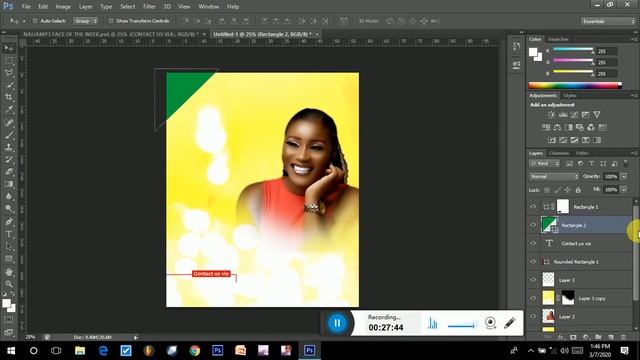Click the color spectrum ramp bar
The width and height of the screenshot is (640, 360).
click(x=575, y=85)
